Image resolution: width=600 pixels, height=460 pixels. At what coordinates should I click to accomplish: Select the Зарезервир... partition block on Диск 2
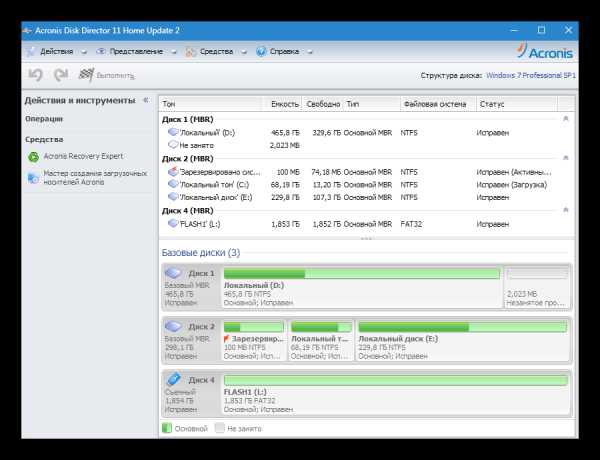[254, 340]
